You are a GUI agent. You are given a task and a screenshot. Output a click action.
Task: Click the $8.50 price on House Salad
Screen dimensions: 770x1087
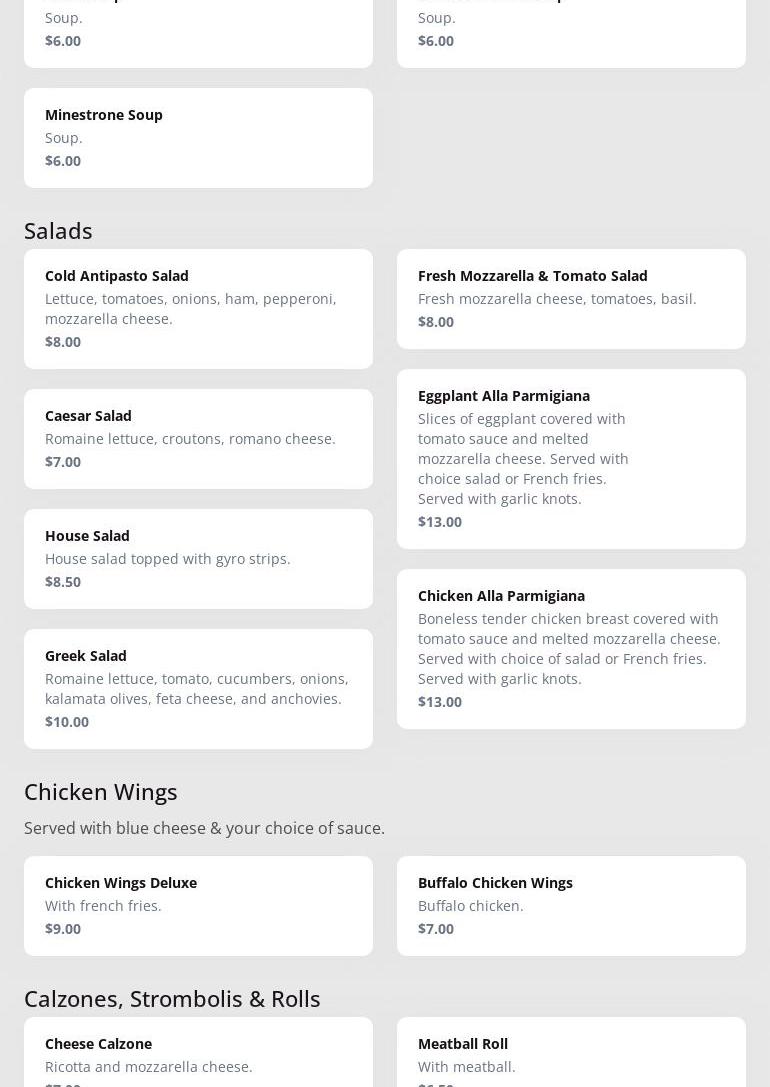tap(63, 581)
